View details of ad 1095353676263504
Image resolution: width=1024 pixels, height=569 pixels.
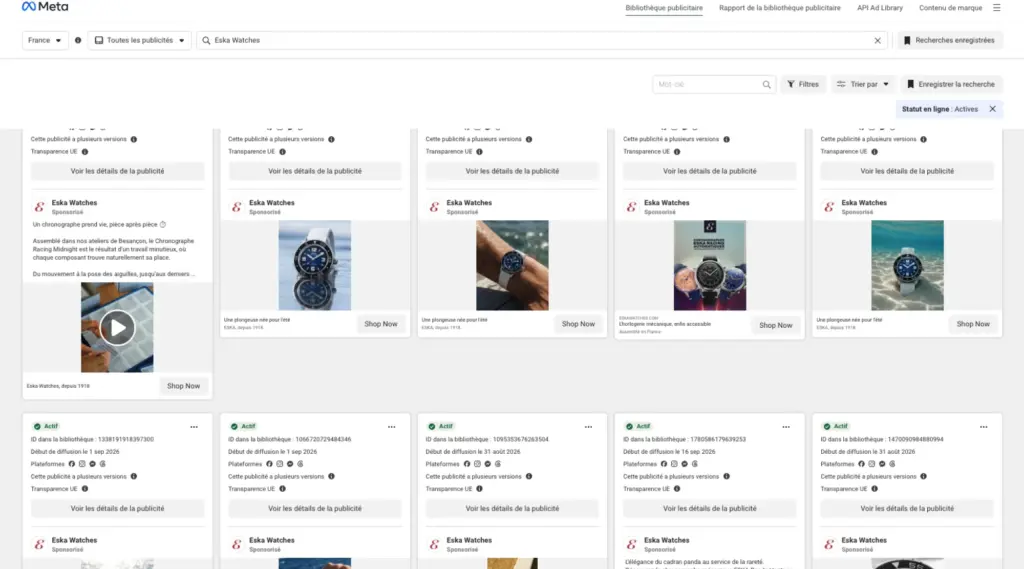pyautogui.click(x=512, y=508)
